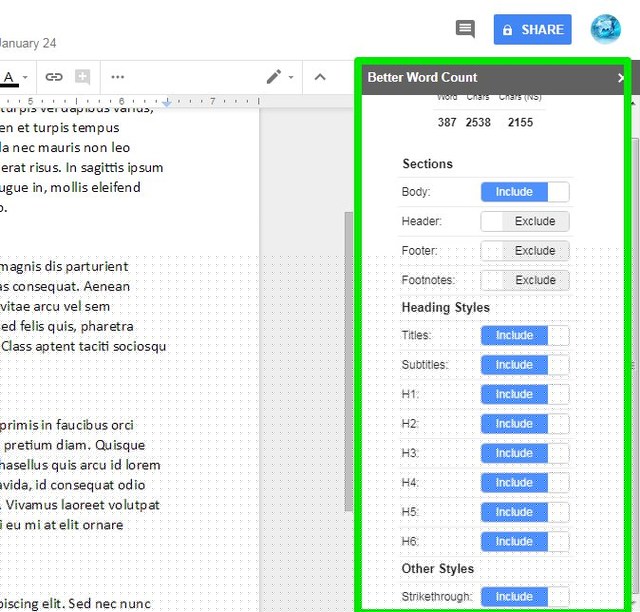Click the text 'magnis dis parturient'
This screenshot has width=640, height=612.
coord(64,267)
